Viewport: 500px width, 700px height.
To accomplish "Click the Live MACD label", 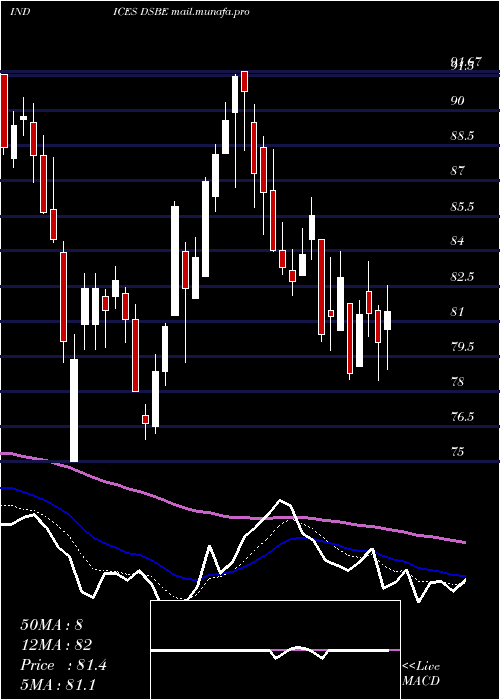I will click(421, 674).
